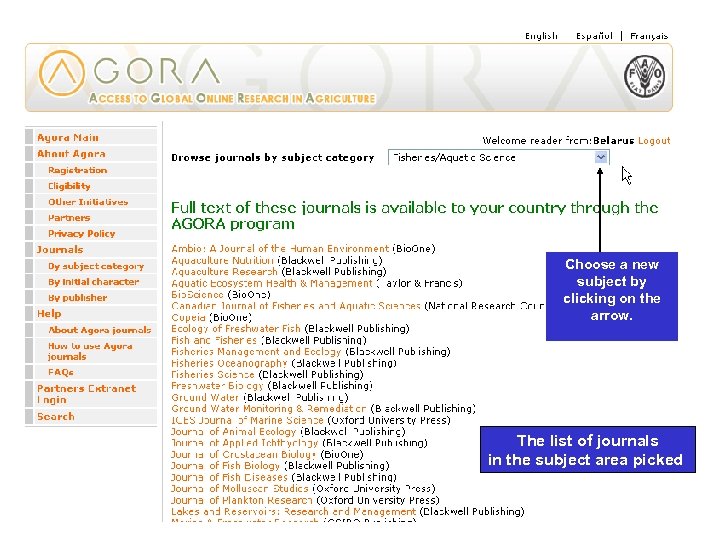The height and width of the screenshot is (540, 720).
Task: Open Aquaculture Research journal link
Action: click(224, 271)
